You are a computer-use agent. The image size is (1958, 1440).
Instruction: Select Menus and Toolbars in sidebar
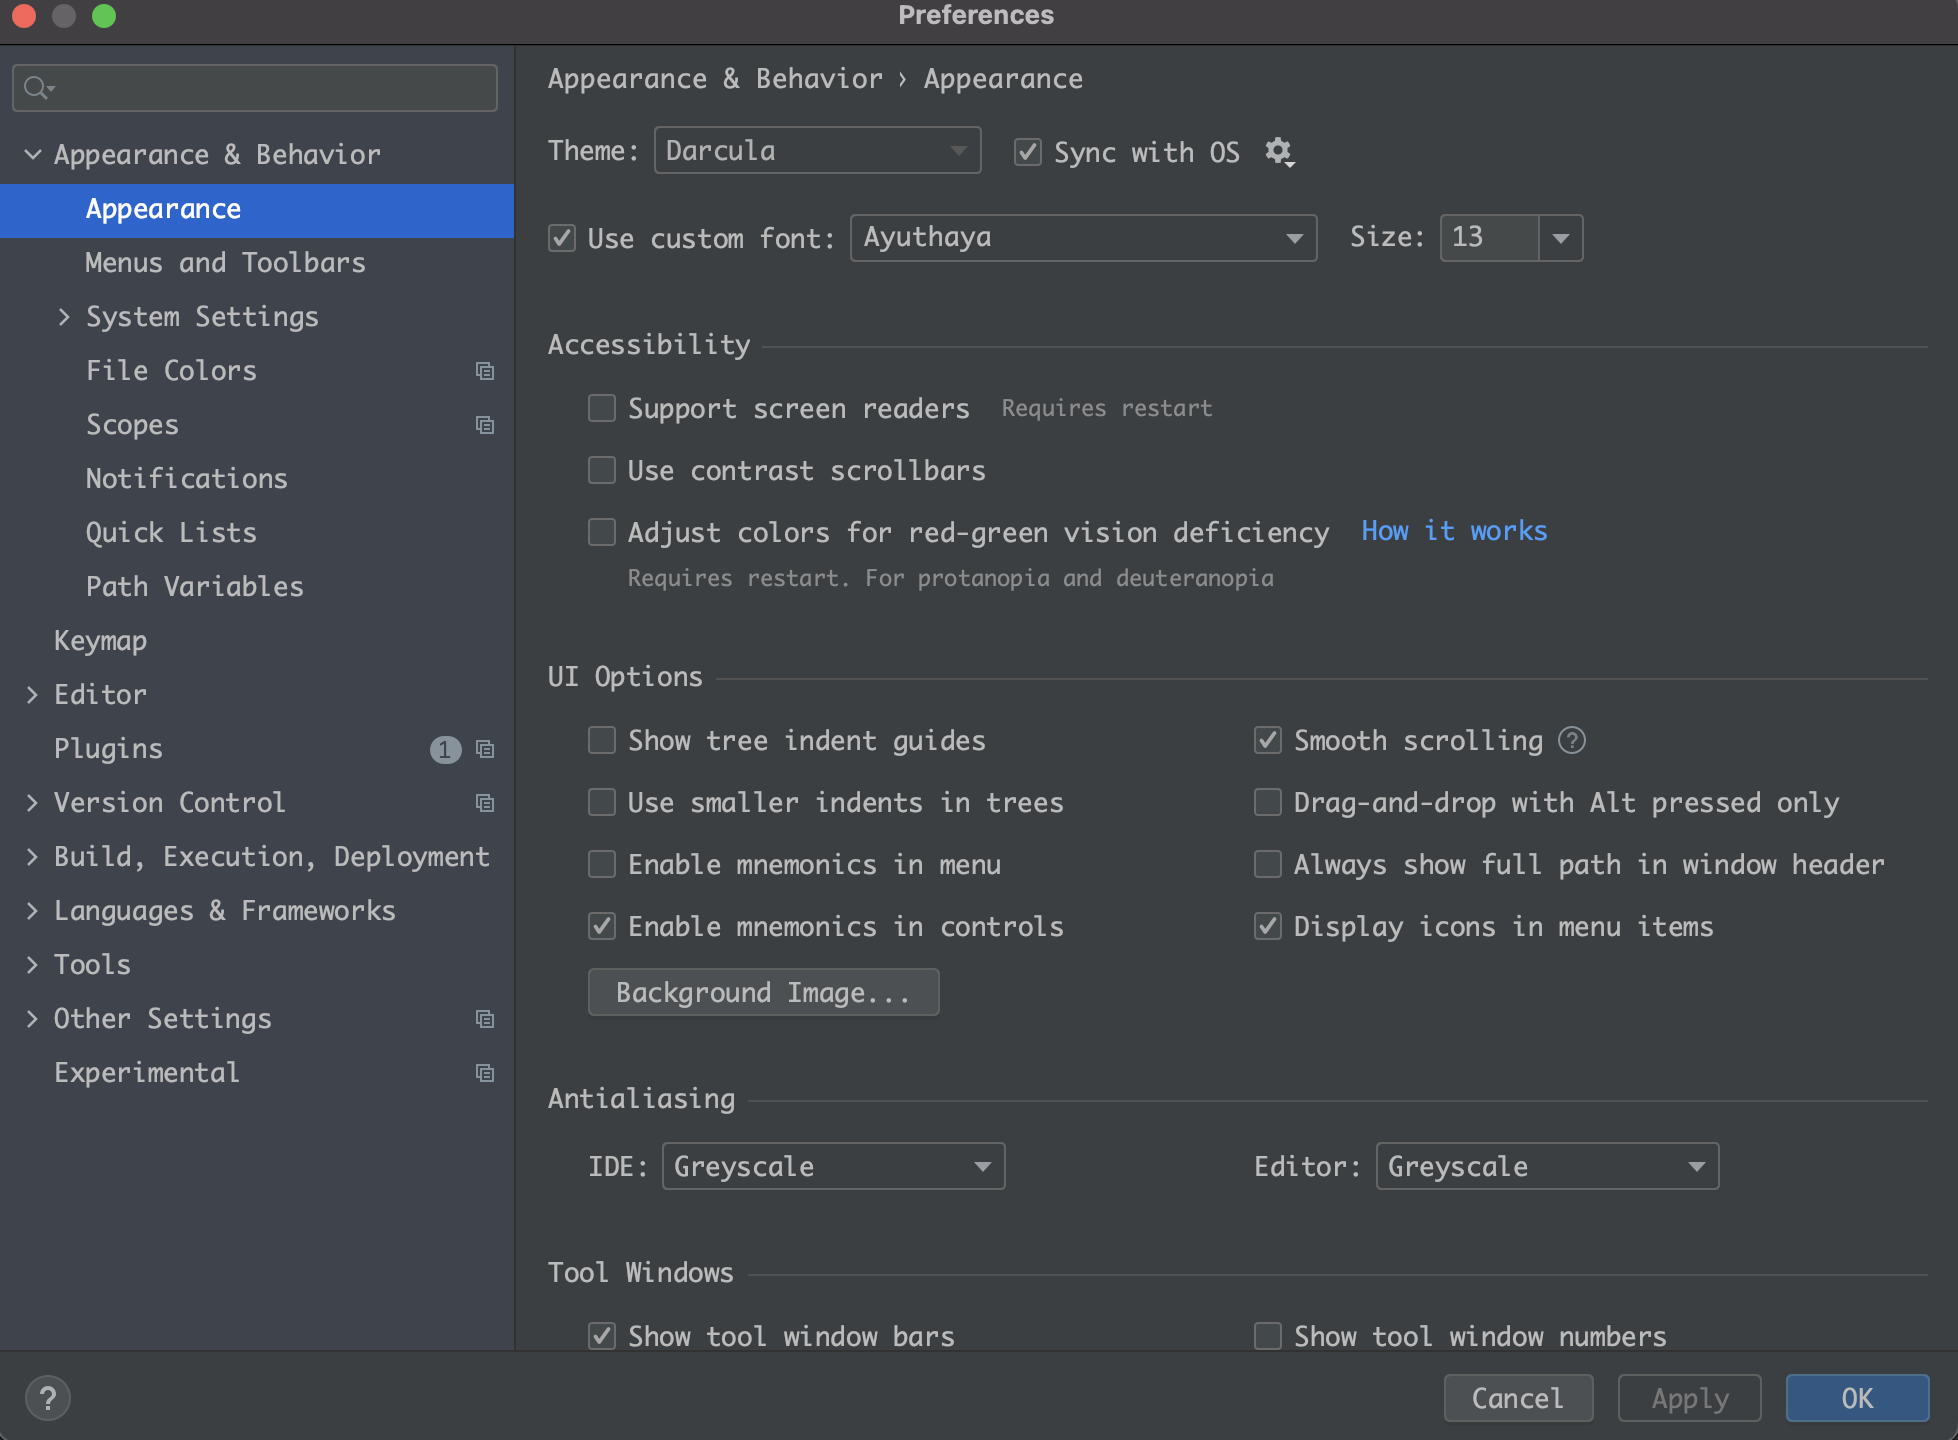(x=225, y=263)
